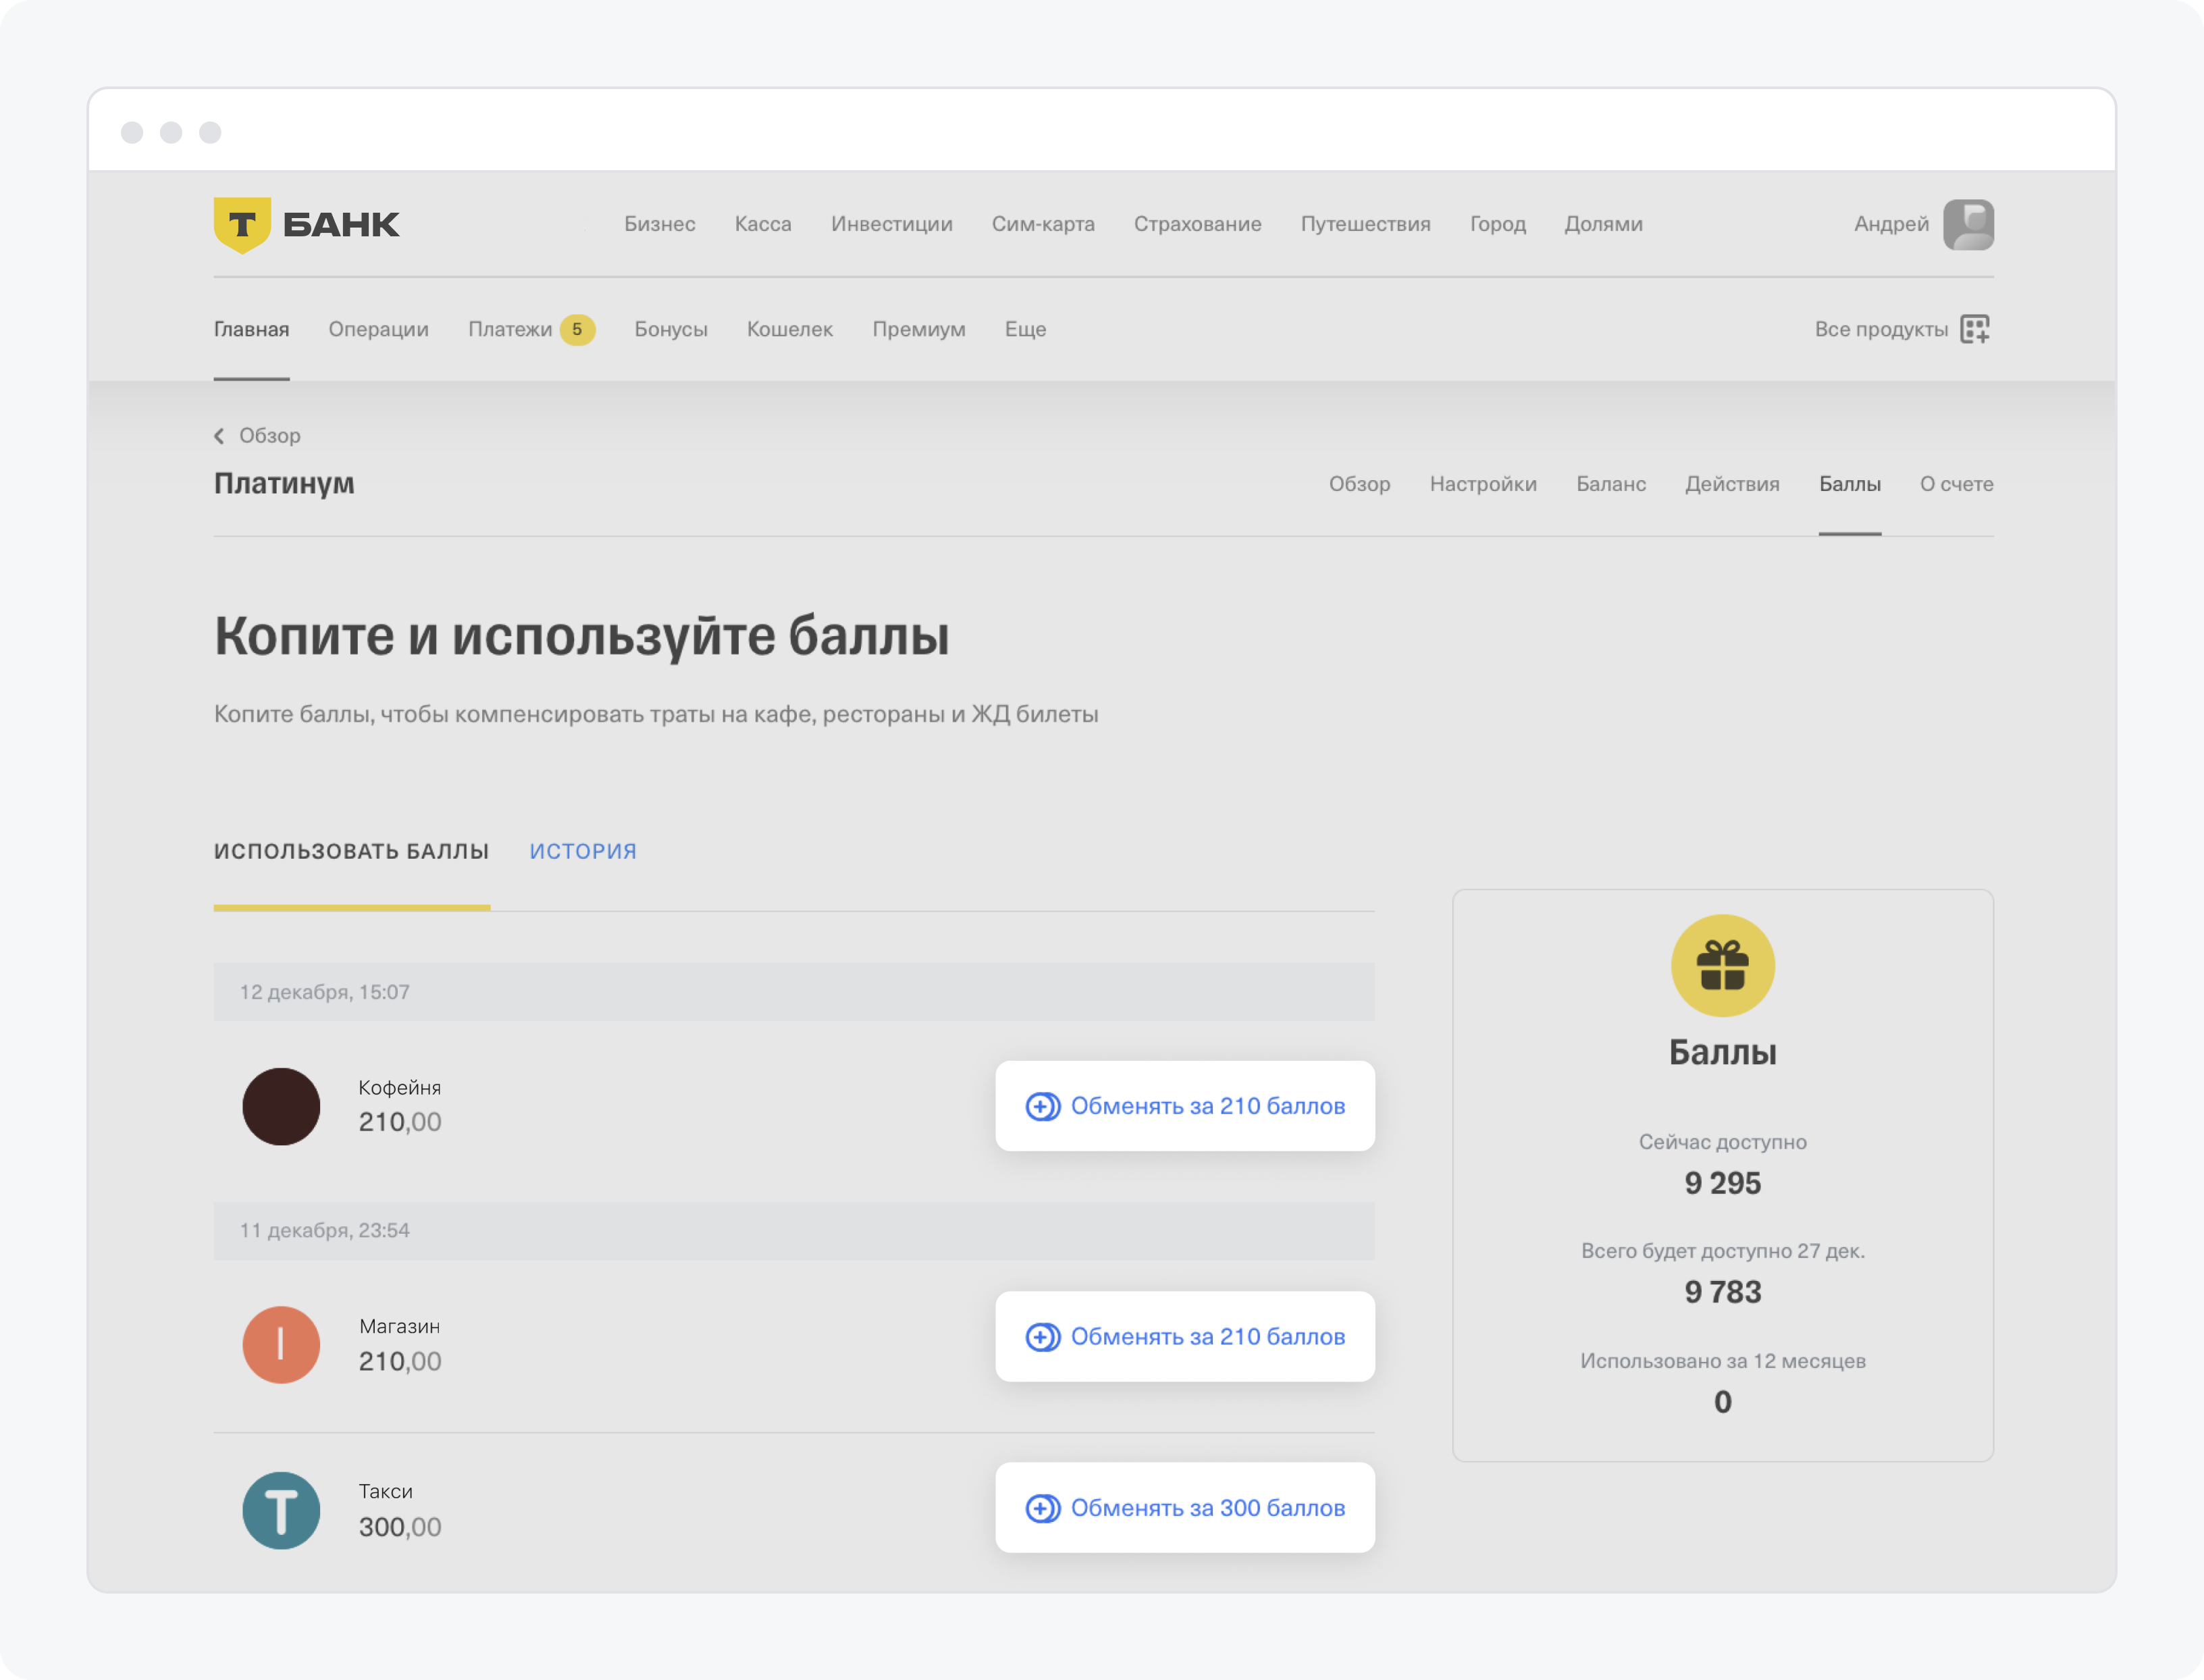The height and width of the screenshot is (1680, 2204).
Task: Click the Магазин merchant name
Action: coord(400,1327)
